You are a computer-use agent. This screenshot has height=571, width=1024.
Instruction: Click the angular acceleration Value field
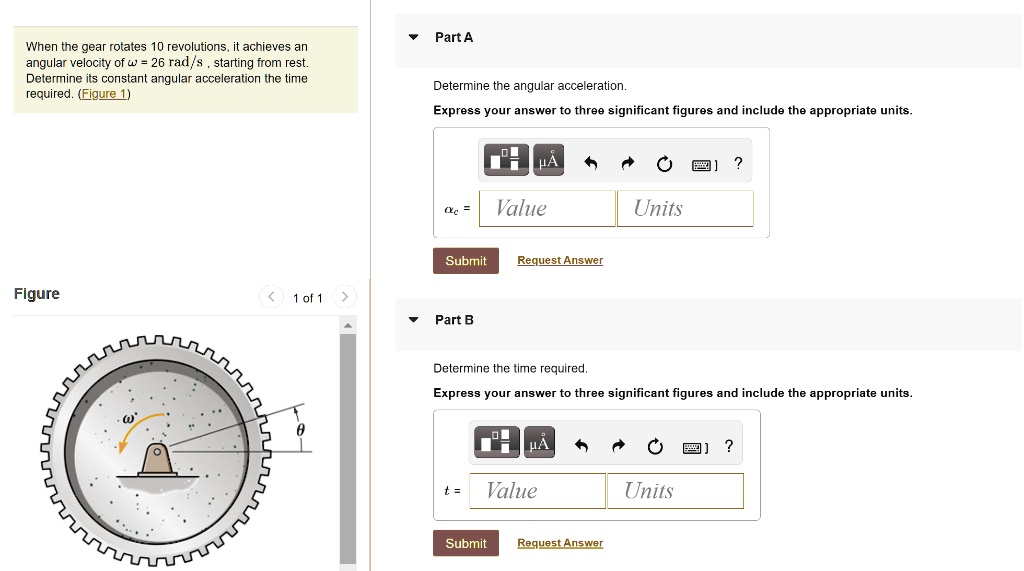pyautogui.click(x=547, y=208)
